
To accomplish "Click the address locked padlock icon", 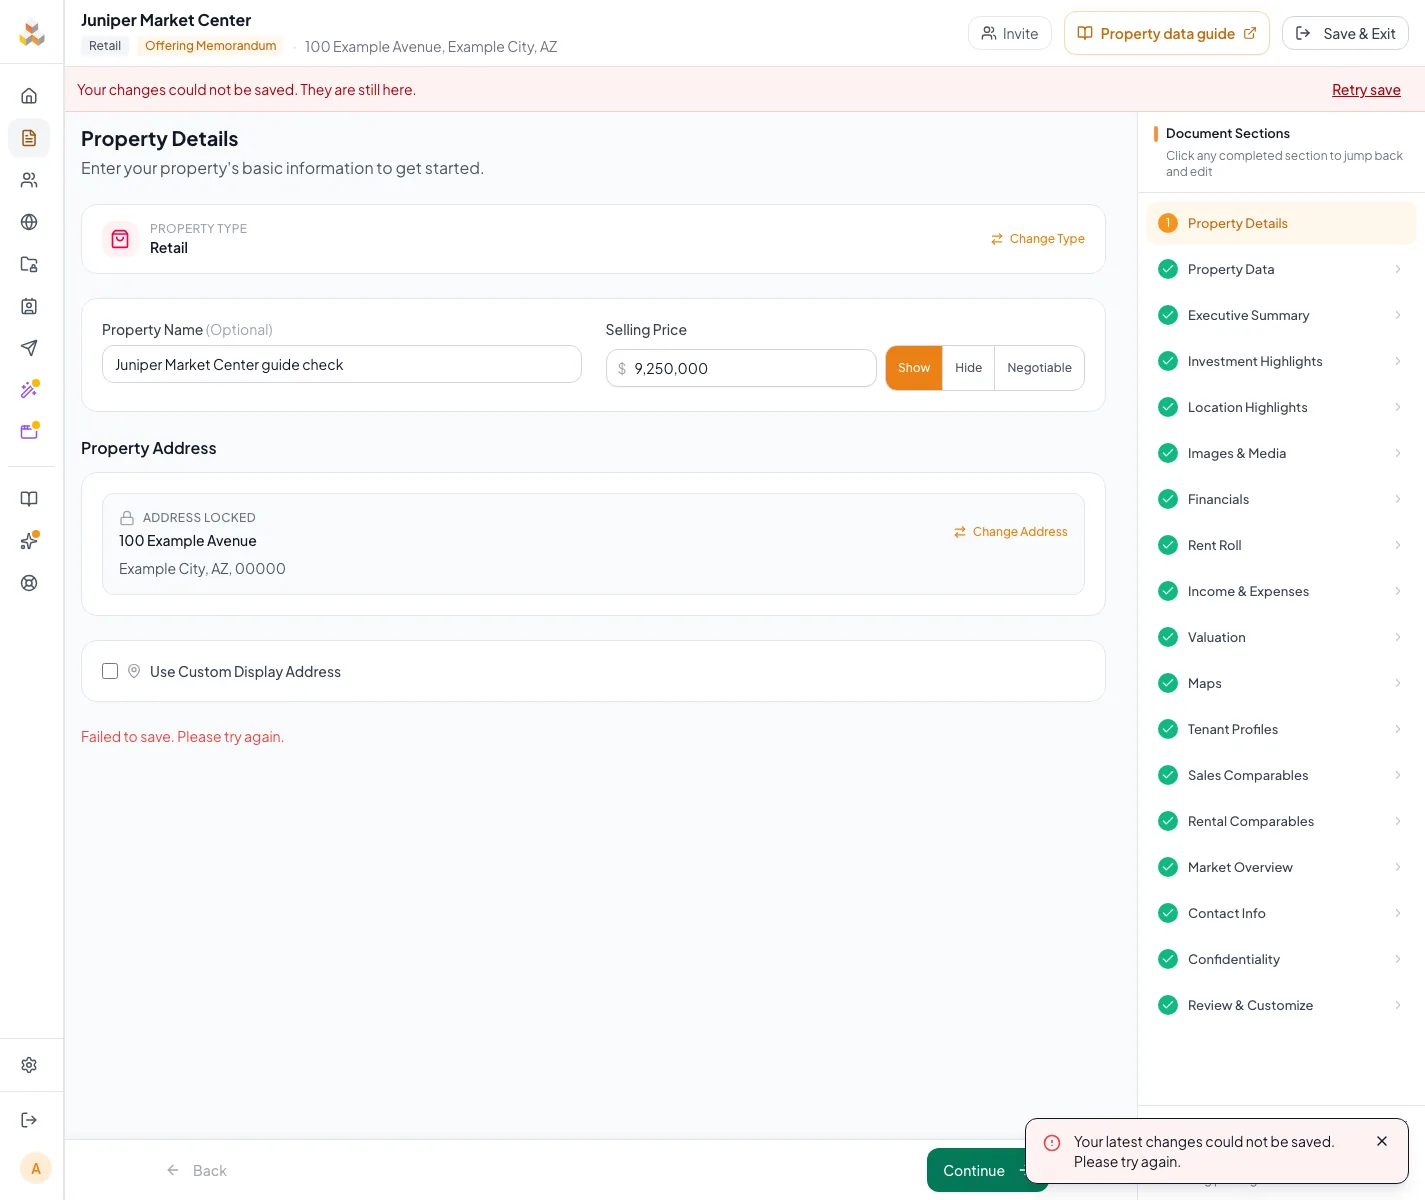I will click(127, 518).
